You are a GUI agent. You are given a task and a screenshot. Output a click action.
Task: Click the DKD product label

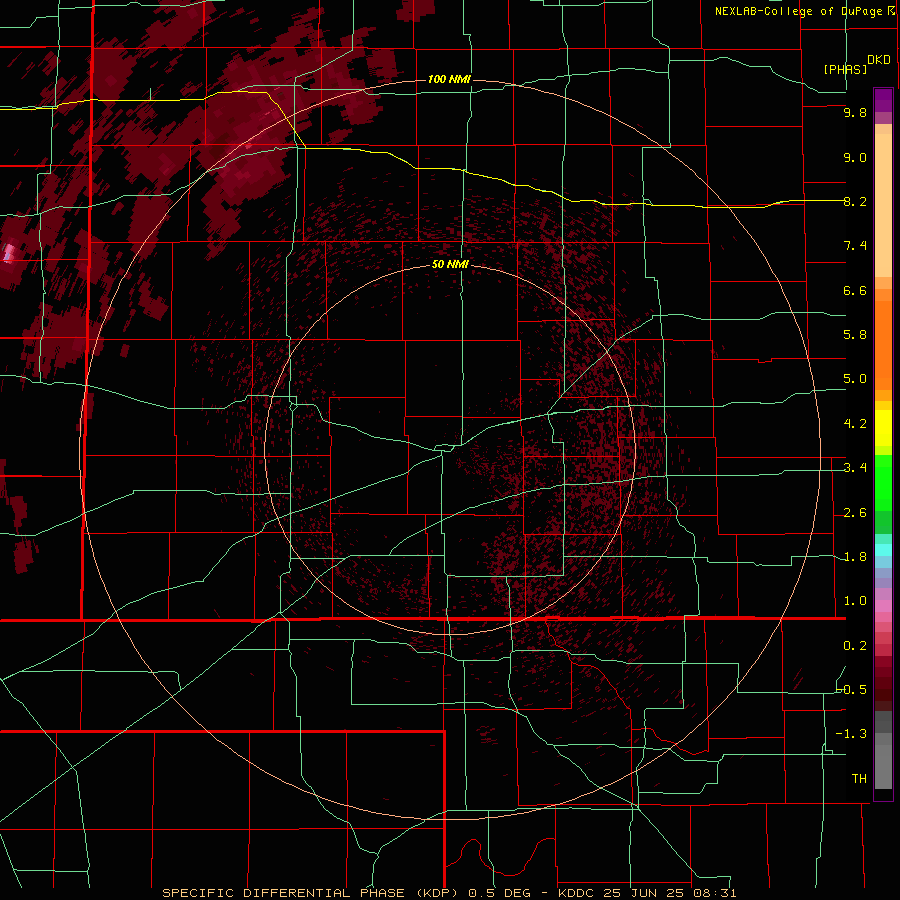[879, 59]
